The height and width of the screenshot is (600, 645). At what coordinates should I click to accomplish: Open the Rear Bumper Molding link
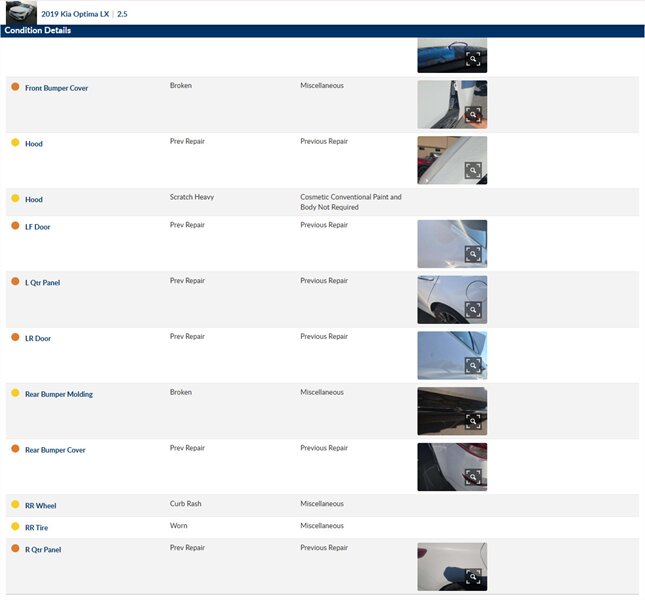58,394
